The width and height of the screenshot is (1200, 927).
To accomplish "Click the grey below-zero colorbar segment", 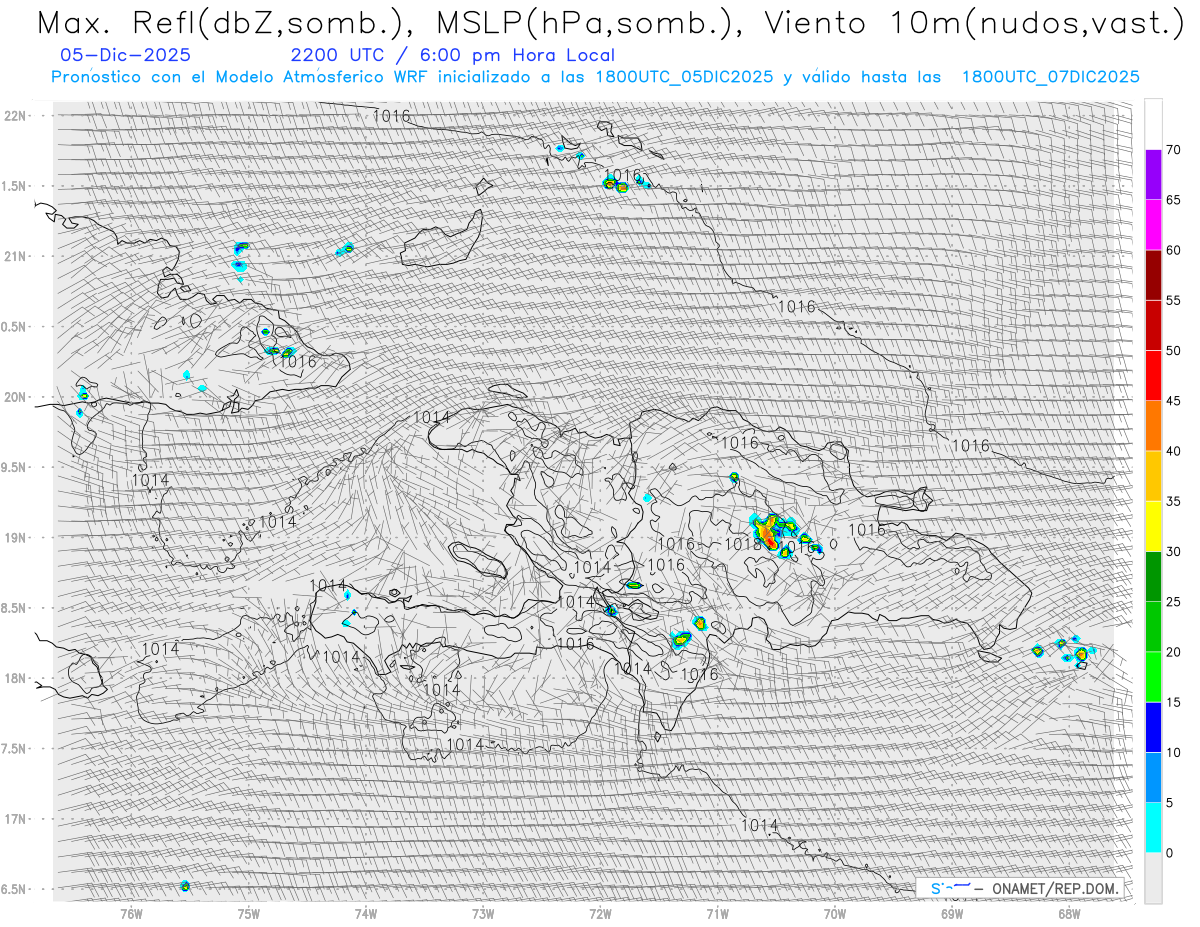I will (x=1153, y=878).
